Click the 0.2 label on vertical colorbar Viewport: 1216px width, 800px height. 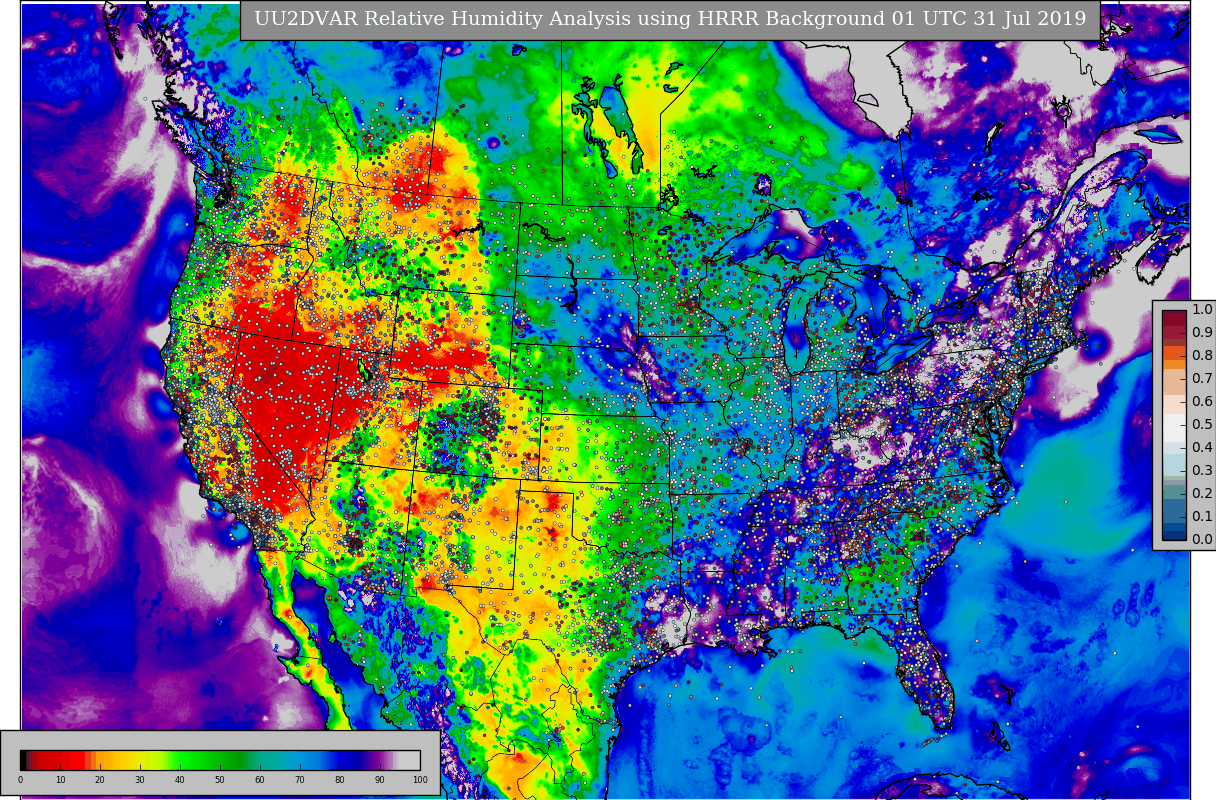tap(1202, 493)
